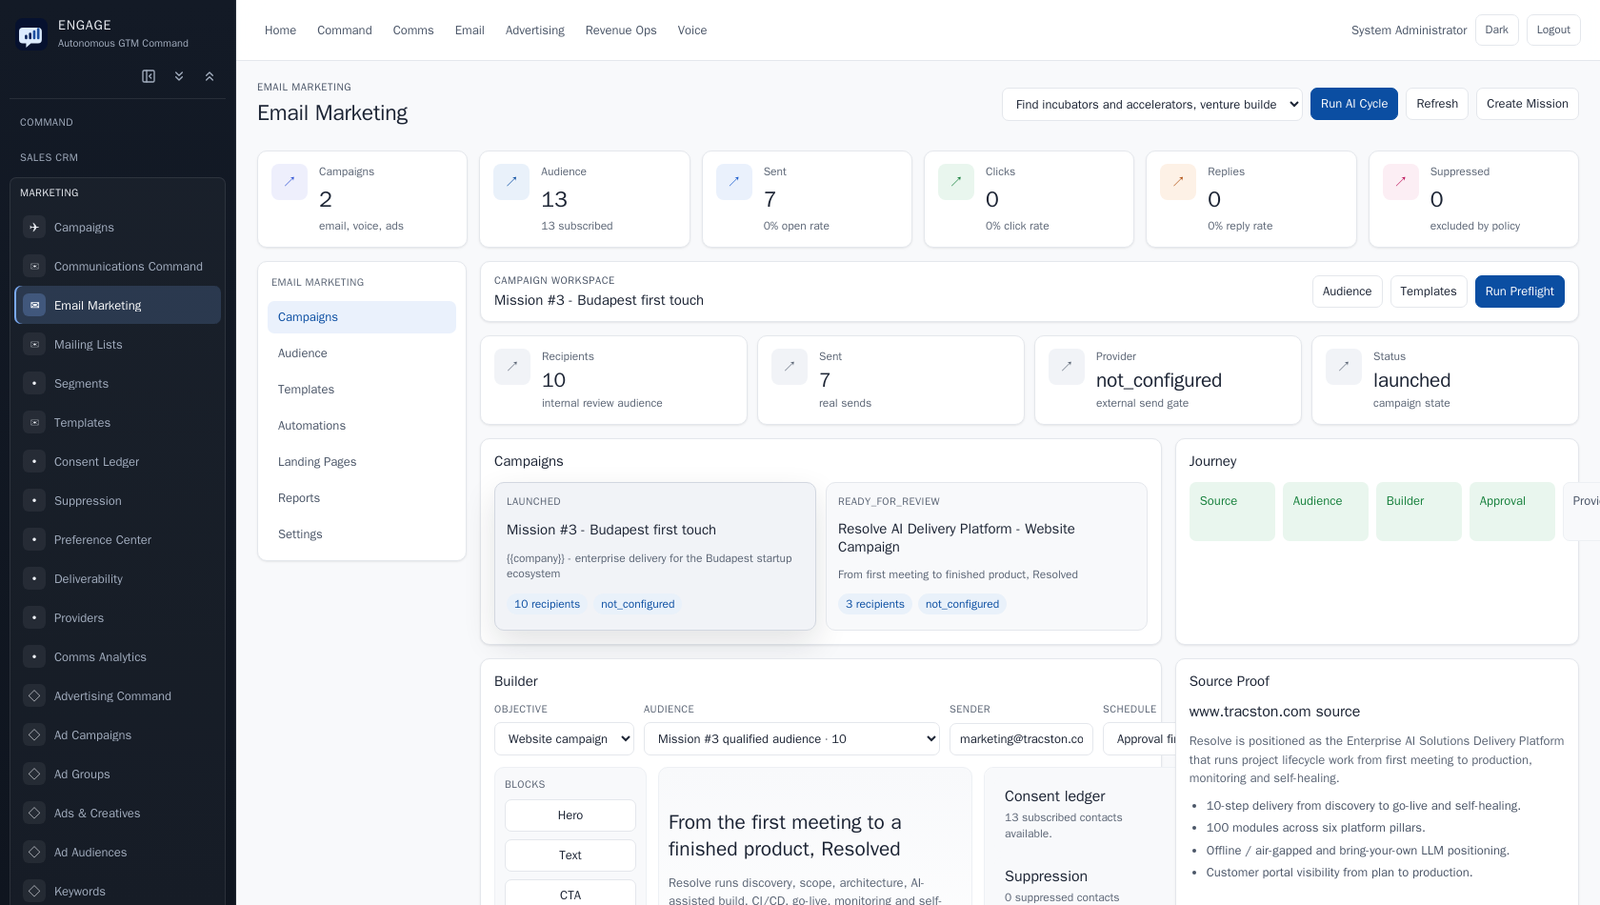Click the Audience button in Campaign Workspace
Image resolution: width=1600 pixels, height=905 pixels.
tap(1347, 291)
